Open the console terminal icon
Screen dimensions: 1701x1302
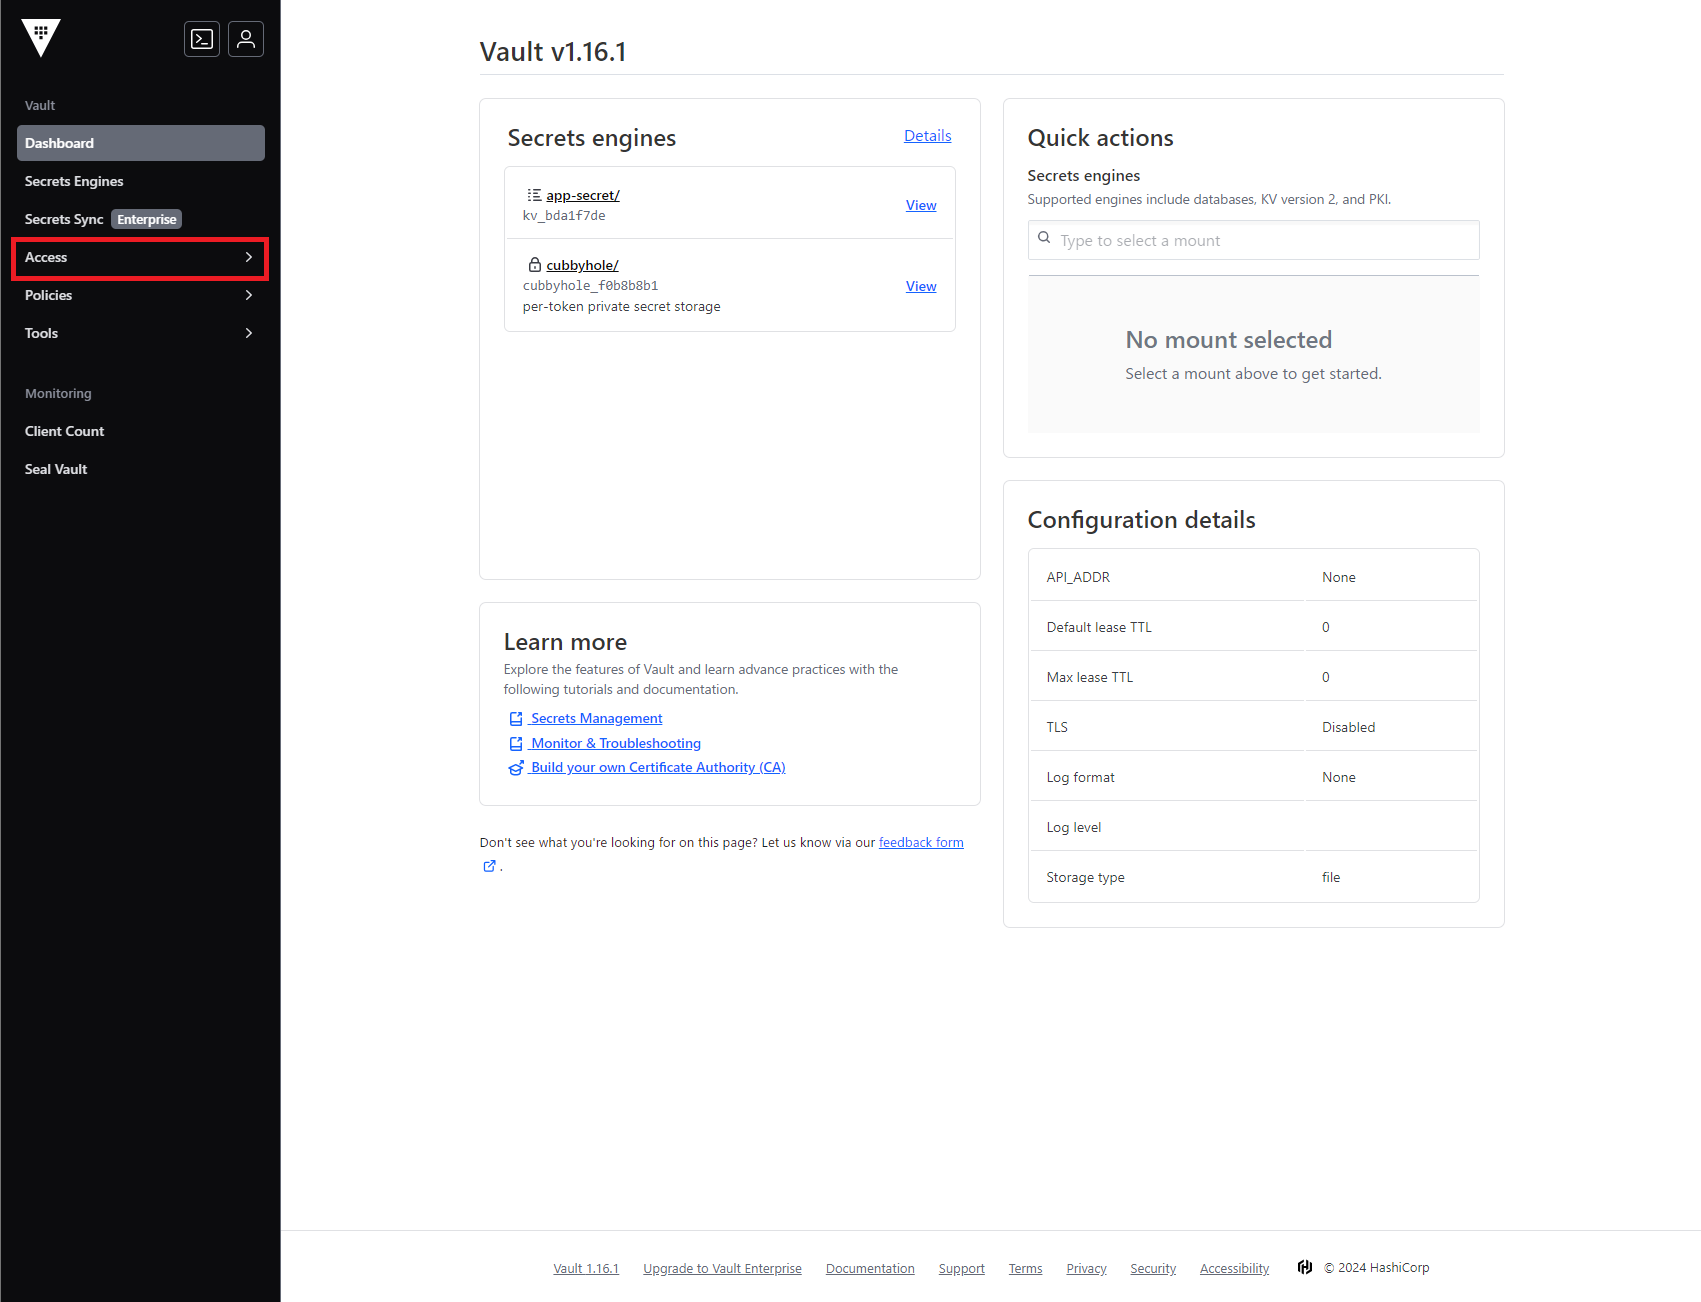pyautogui.click(x=202, y=39)
